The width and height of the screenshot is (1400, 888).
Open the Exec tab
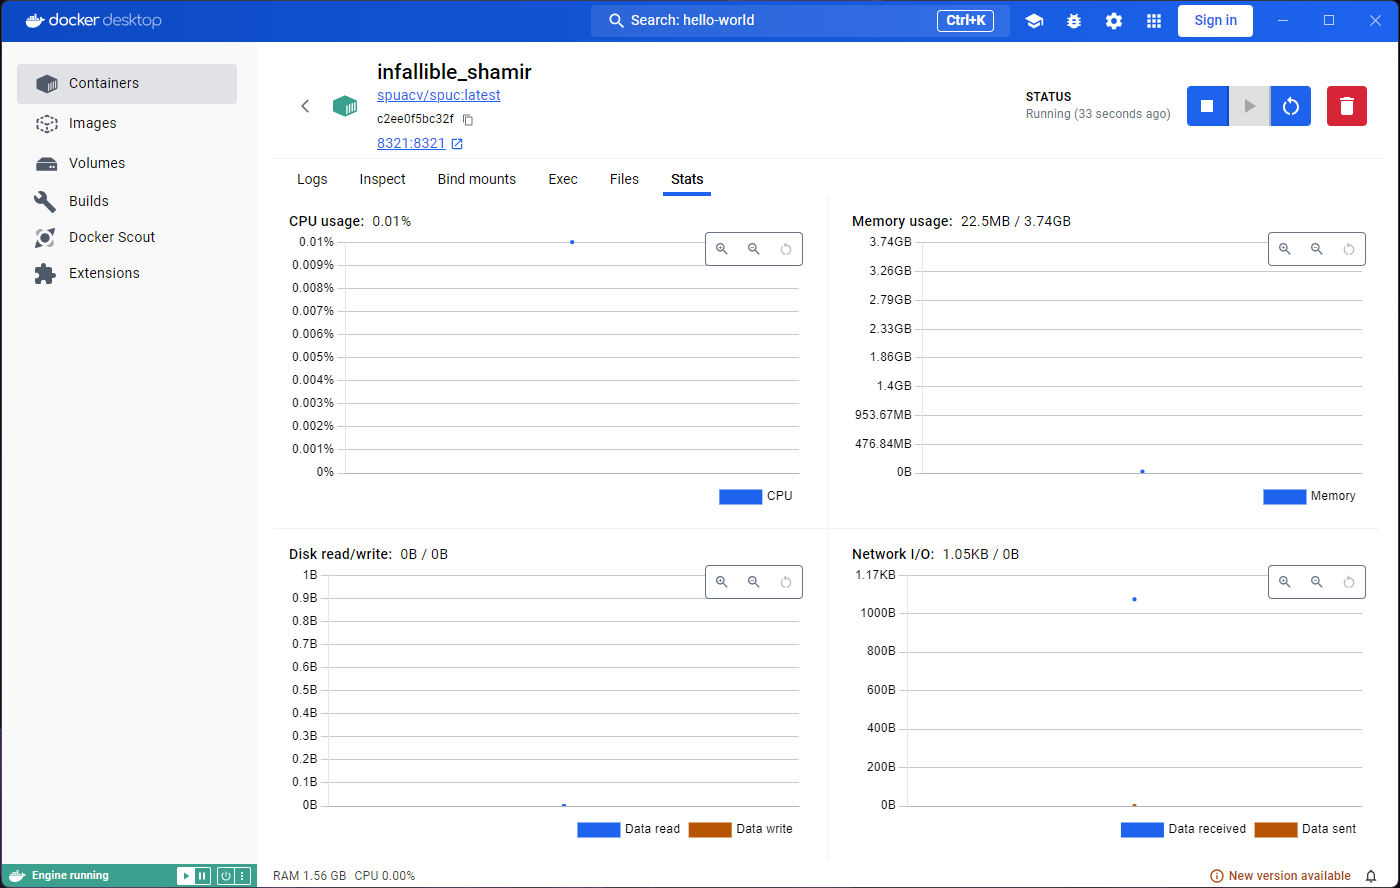(x=563, y=179)
